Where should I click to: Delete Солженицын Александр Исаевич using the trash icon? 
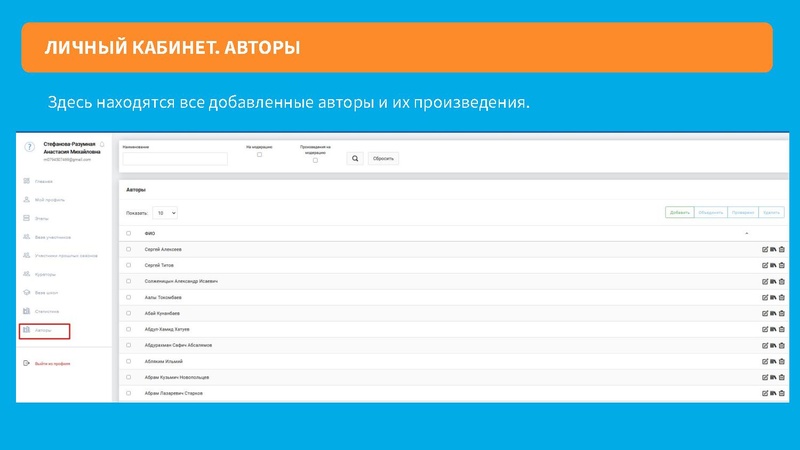pos(782,282)
